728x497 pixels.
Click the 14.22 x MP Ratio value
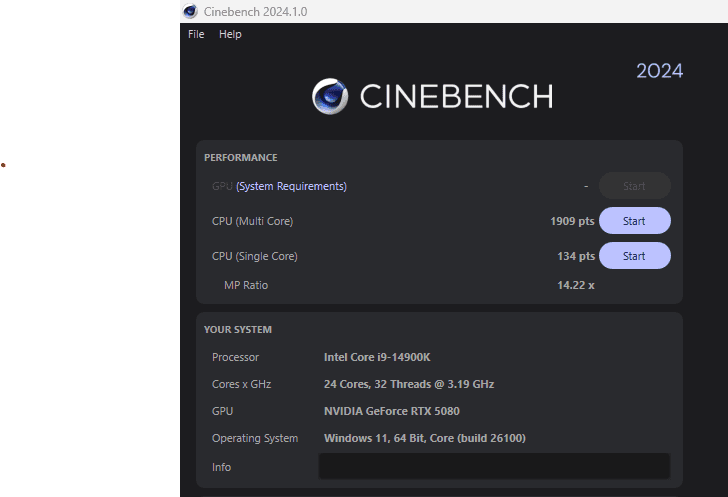(576, 285)
